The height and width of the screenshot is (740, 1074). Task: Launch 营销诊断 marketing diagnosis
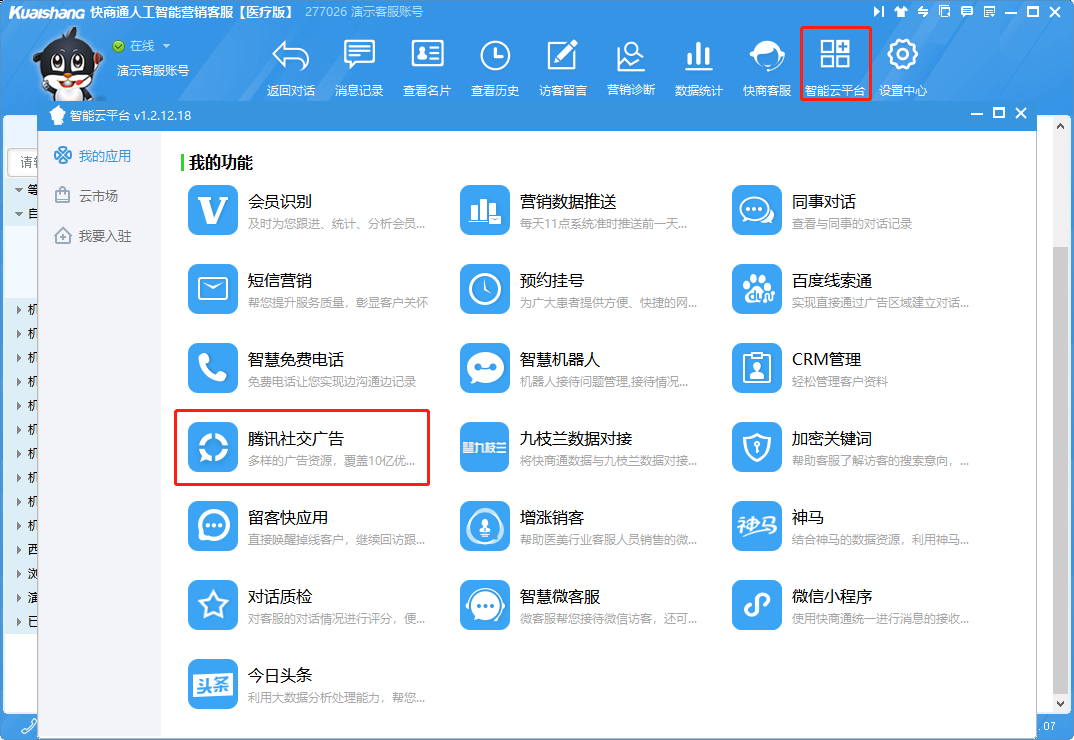coord(630,60)
